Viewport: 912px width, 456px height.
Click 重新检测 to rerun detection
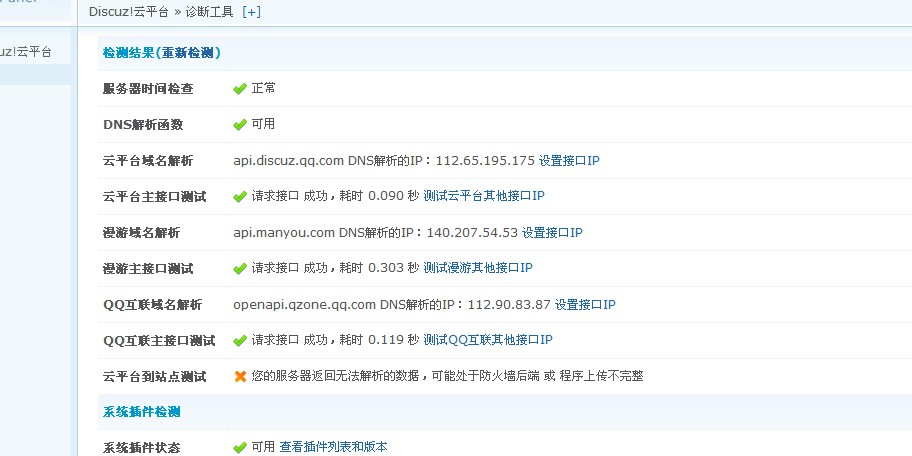coord(188,53)
